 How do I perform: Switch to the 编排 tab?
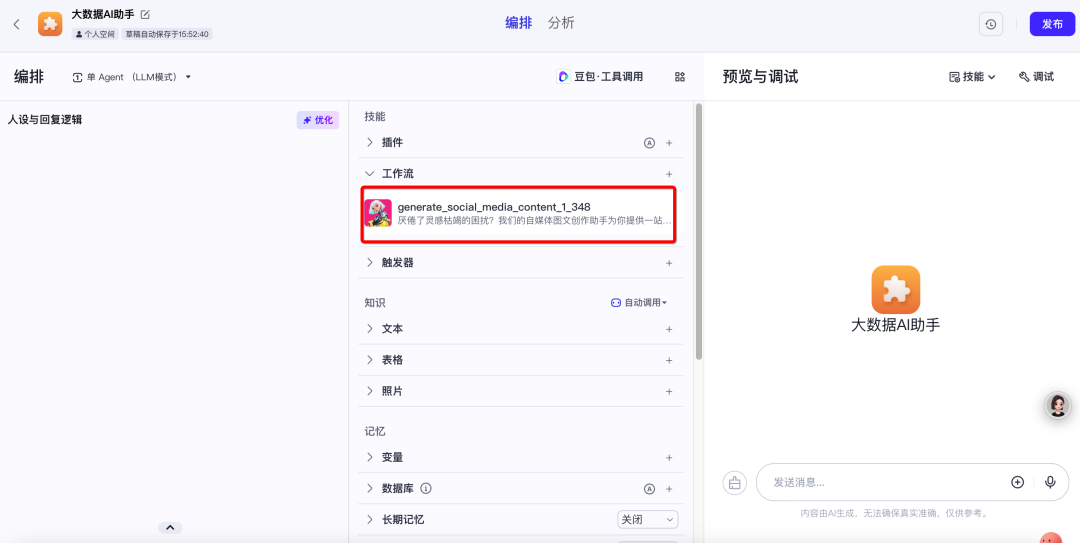[519, 23]
